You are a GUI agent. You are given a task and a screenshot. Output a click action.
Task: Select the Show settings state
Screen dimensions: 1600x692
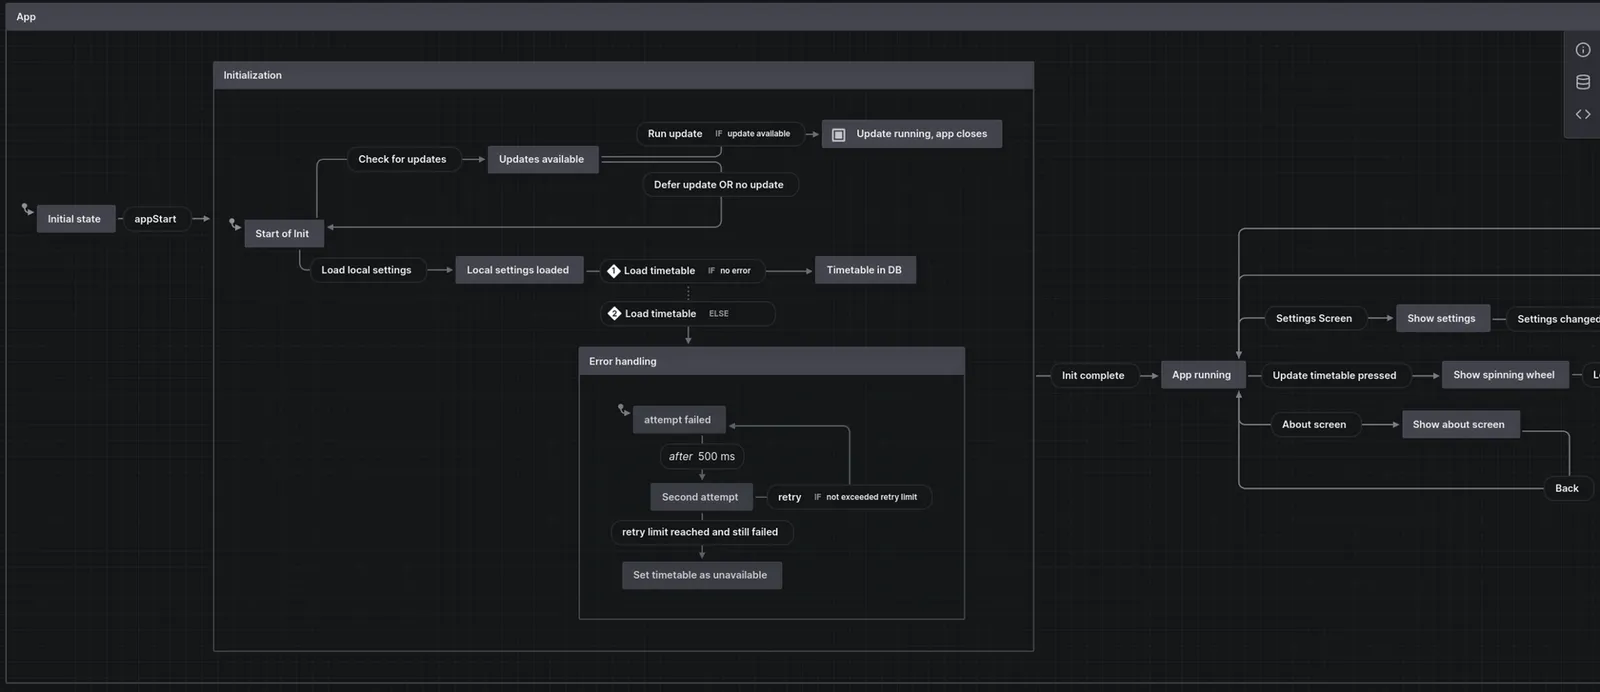tap(1442, 318)
